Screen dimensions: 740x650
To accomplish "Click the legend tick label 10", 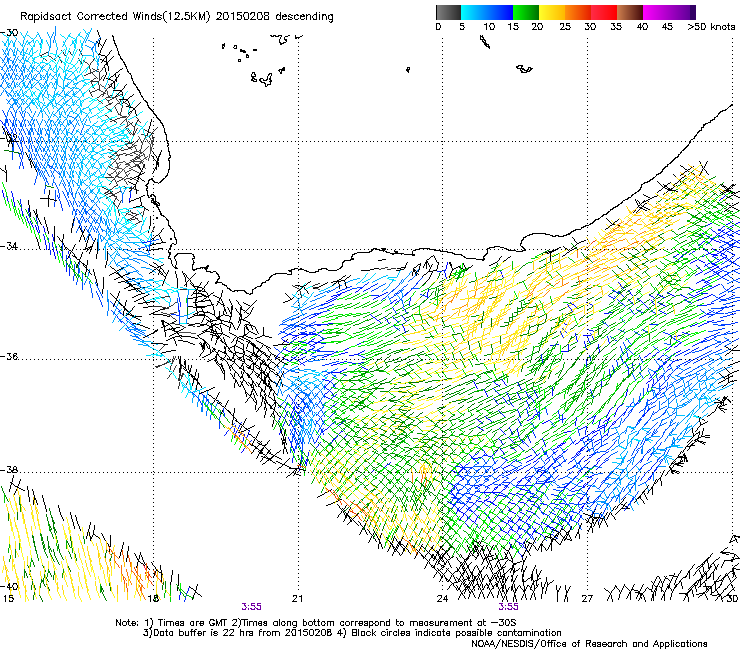I will pyautogui.click(x=489, y=27).
